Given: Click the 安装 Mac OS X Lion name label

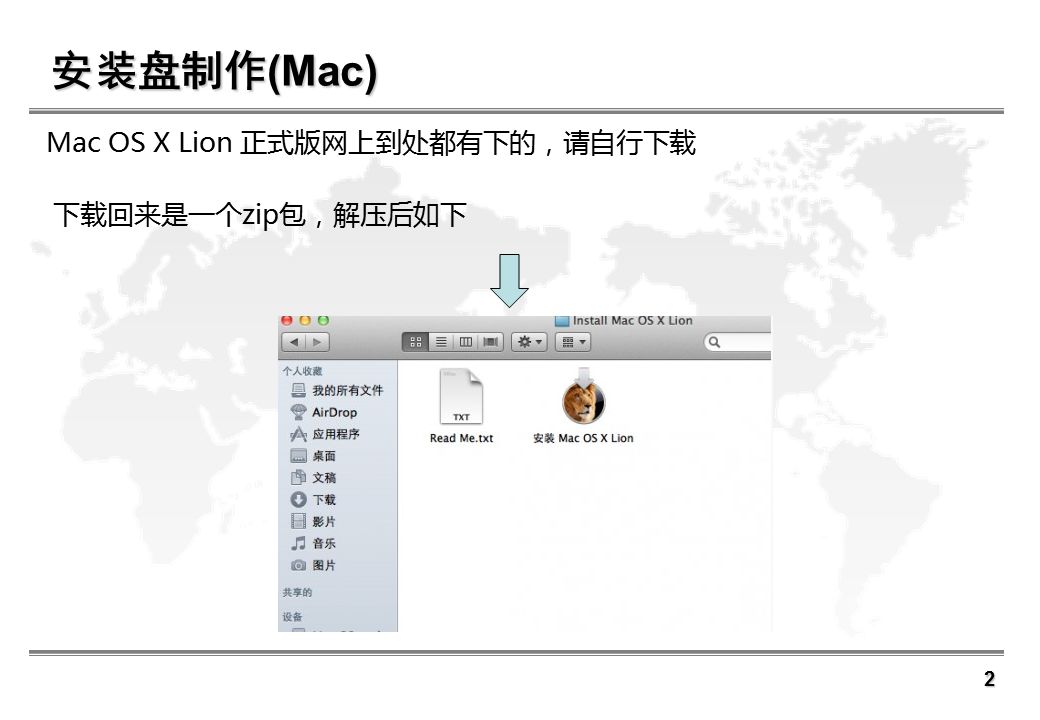Looking at the screenshot, I should click(x=583, y=438).
